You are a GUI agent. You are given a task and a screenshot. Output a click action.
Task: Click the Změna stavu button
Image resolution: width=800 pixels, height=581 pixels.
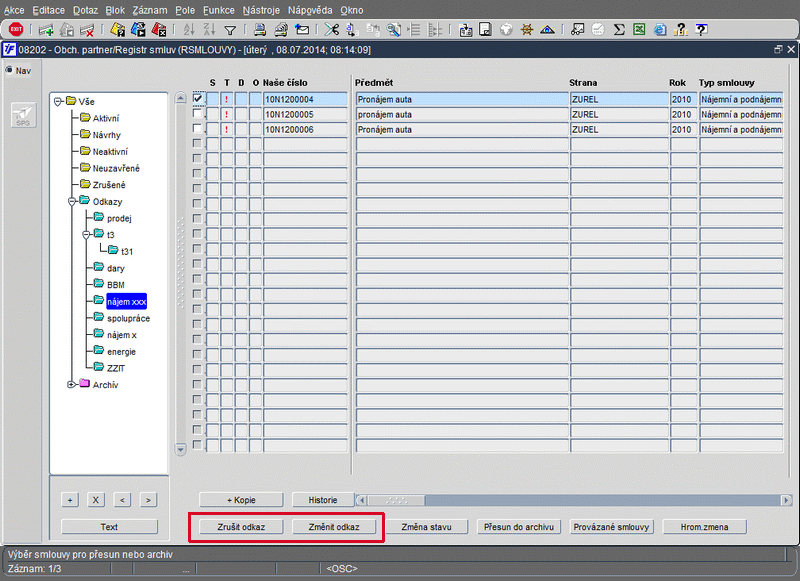(426, 527)
